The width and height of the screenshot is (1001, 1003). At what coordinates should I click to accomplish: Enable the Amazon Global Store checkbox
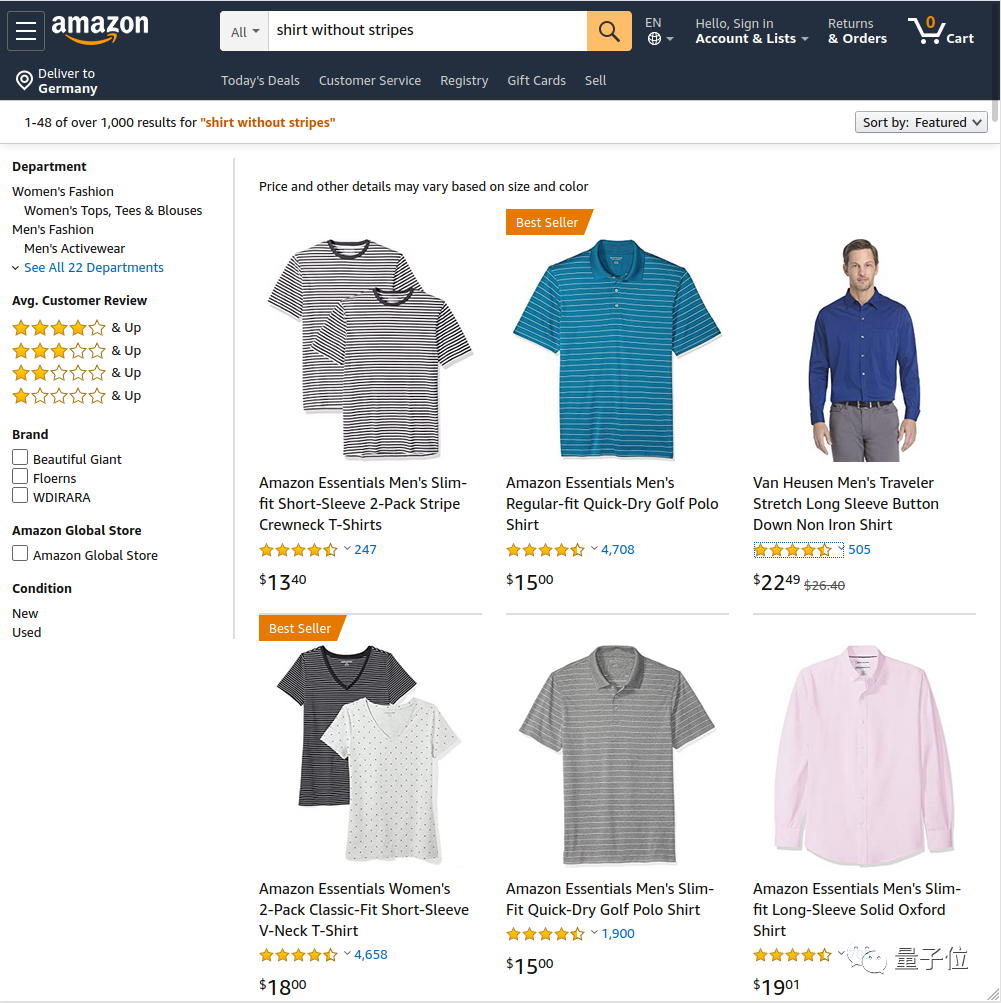pyautogui.click(x=20, y=553)
